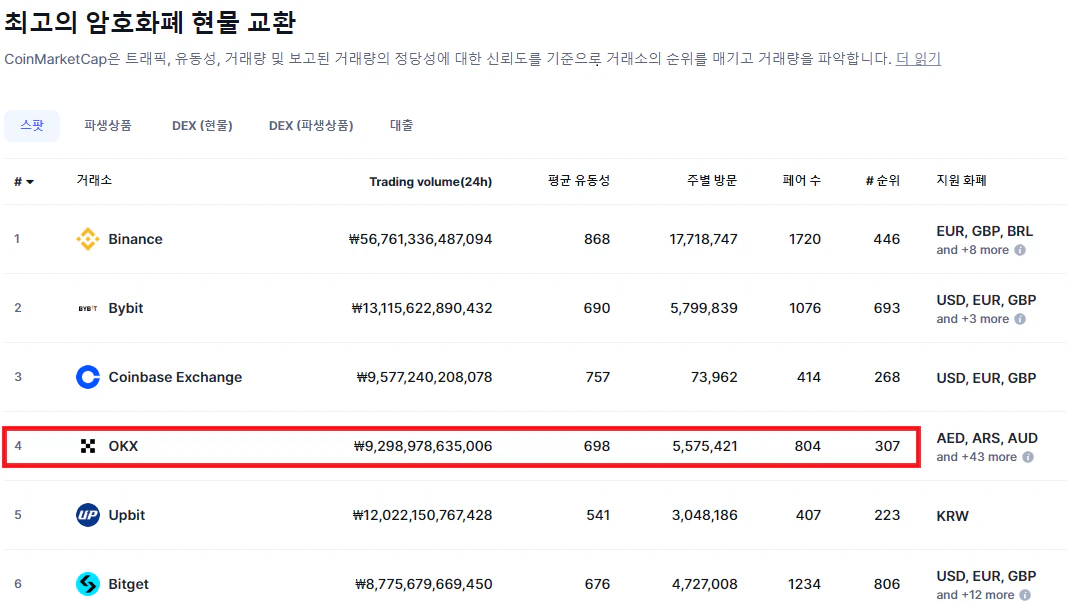Click Bybit volume ₩13,115,622,890,432
This screenshot has width=1067, height=609.
pyautogui.click(x=422, y=308)
